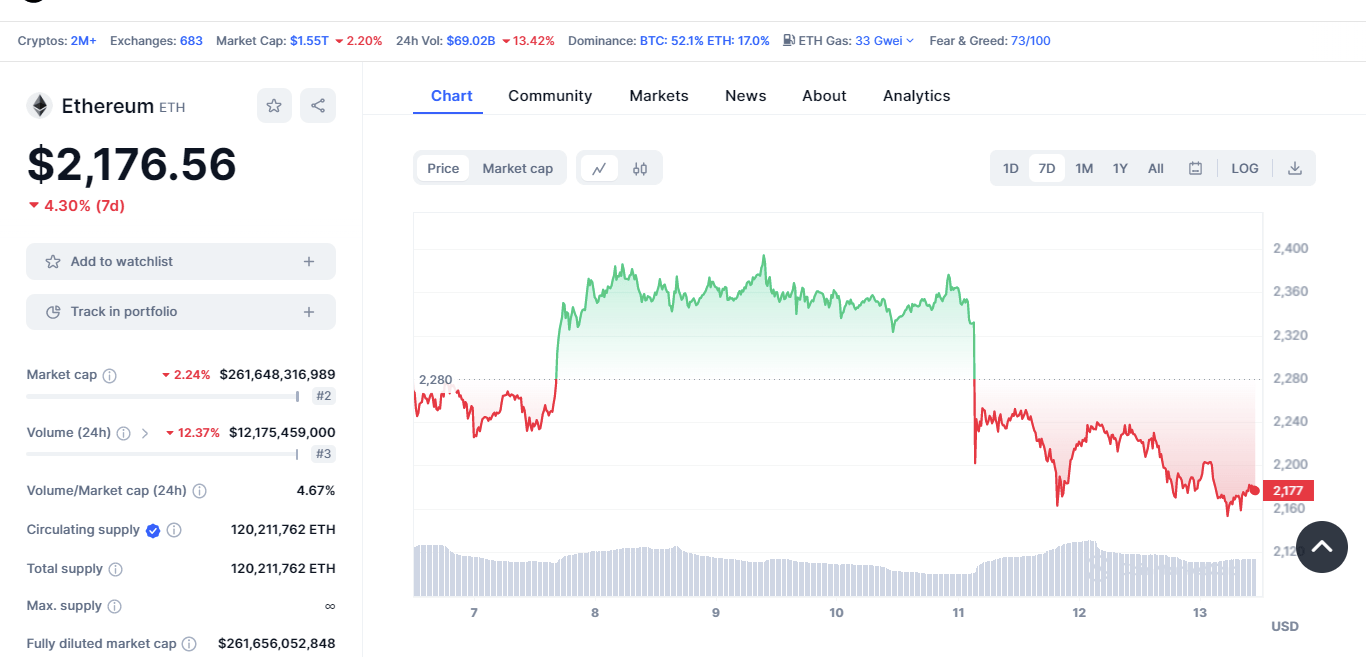Click the Add to watchlist button

pyautogui.click(x=181, y=262)
